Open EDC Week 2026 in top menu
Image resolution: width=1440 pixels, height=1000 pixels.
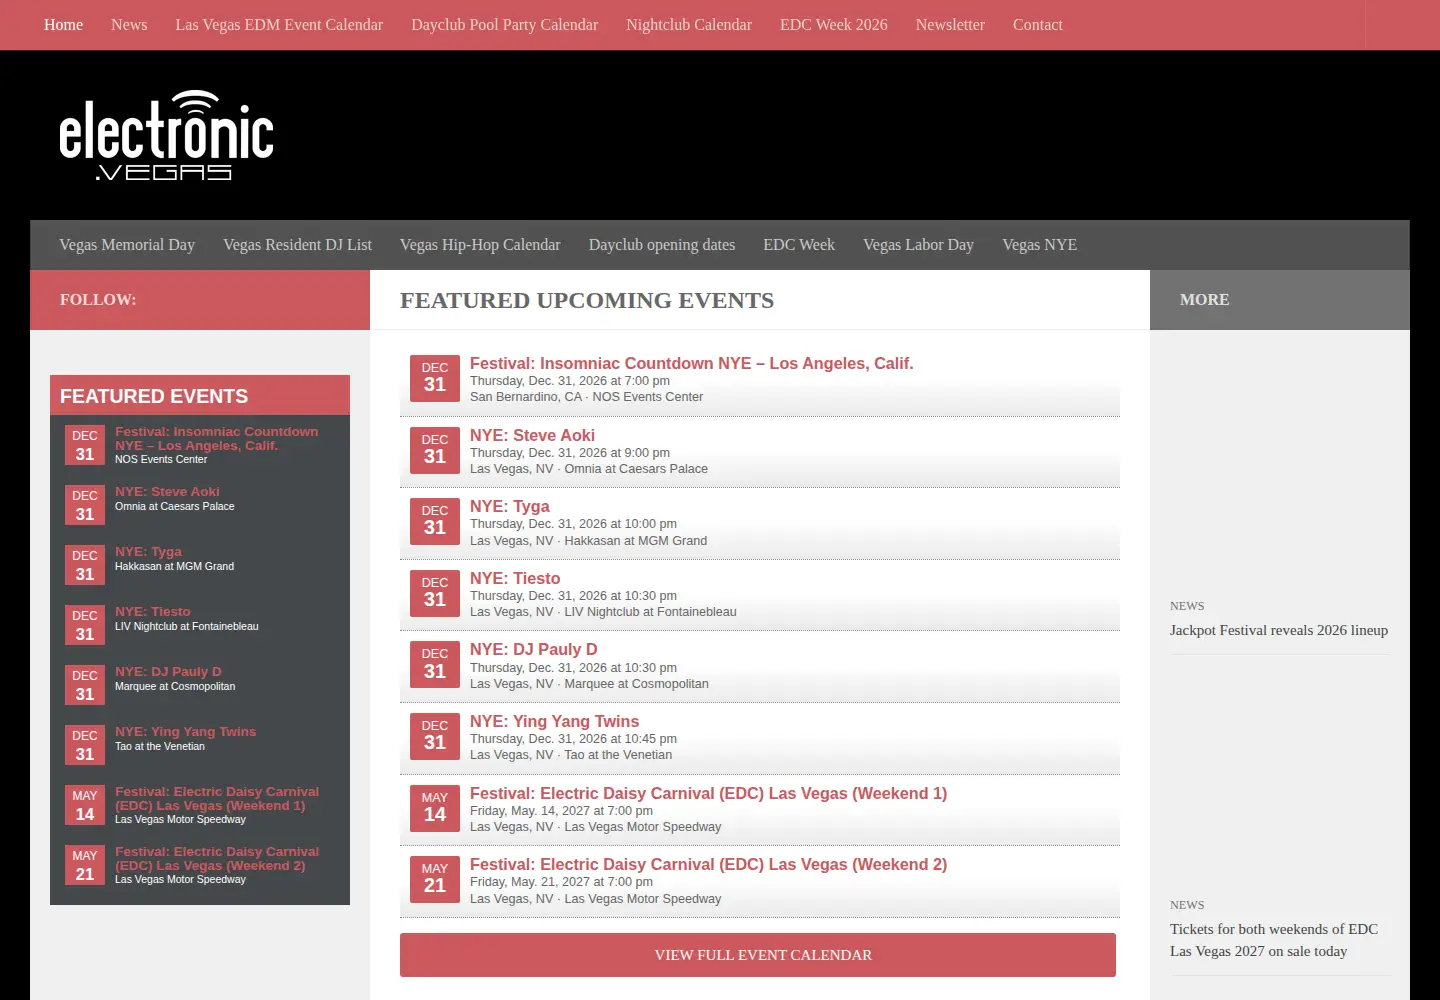point(834,25)
